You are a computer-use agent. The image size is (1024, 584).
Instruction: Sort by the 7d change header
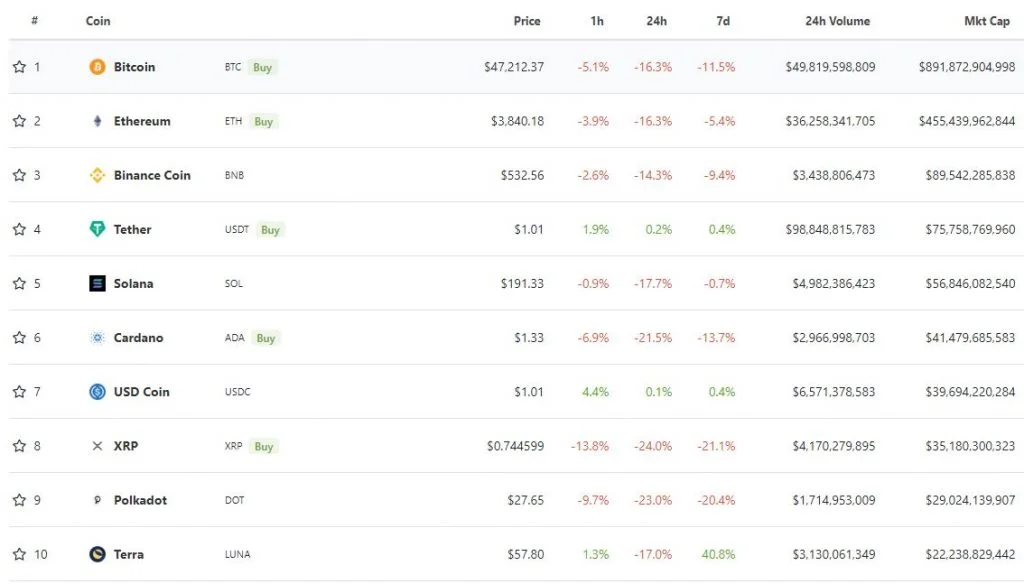pos(723,21)
